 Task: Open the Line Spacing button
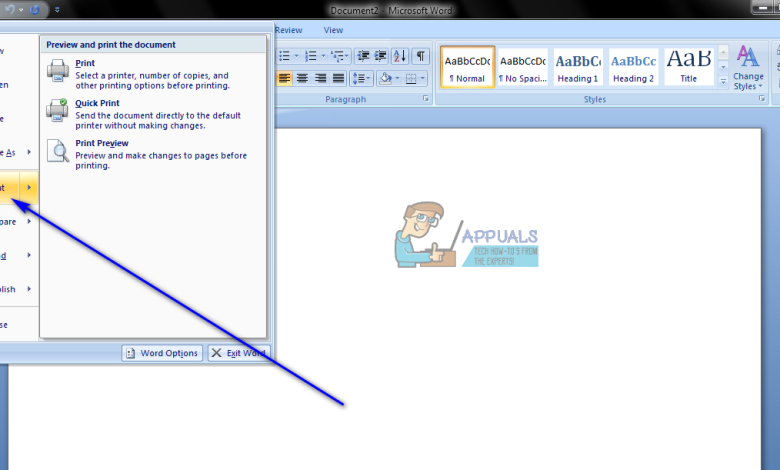pos(361,78)
